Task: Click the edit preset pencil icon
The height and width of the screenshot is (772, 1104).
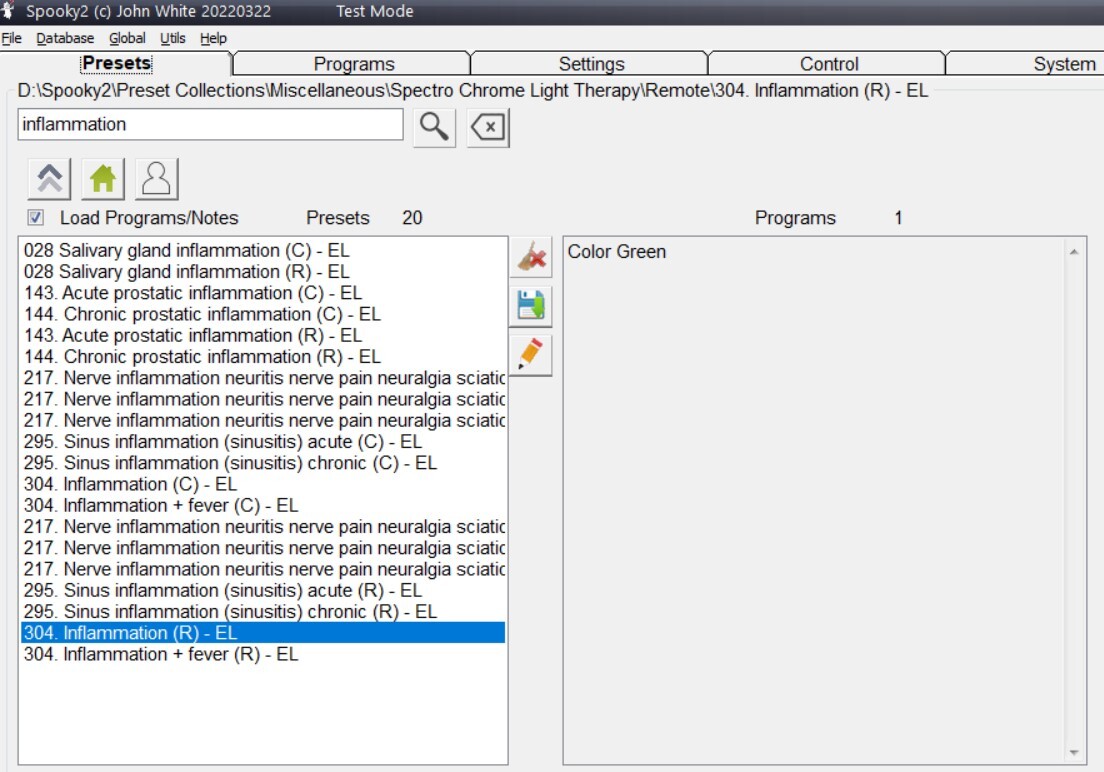Action: [531, 355]
